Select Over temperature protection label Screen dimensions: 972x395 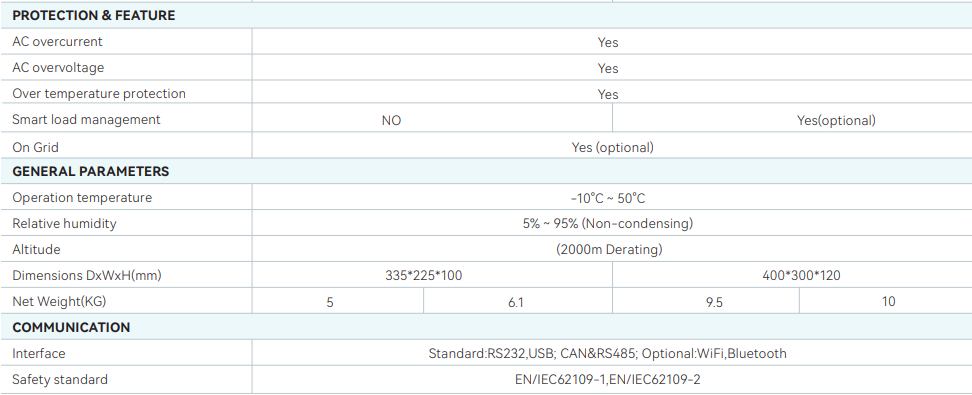pos(99,94)
